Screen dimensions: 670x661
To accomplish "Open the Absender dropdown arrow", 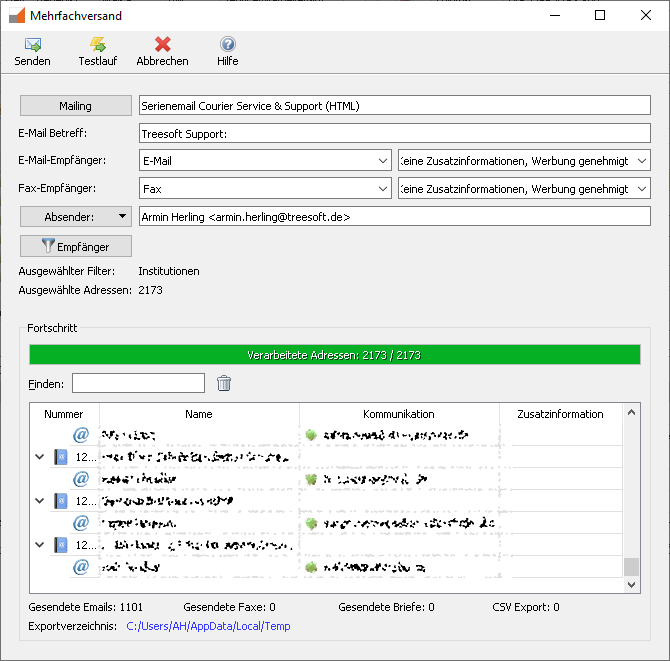I will click(x=122, y=216).
